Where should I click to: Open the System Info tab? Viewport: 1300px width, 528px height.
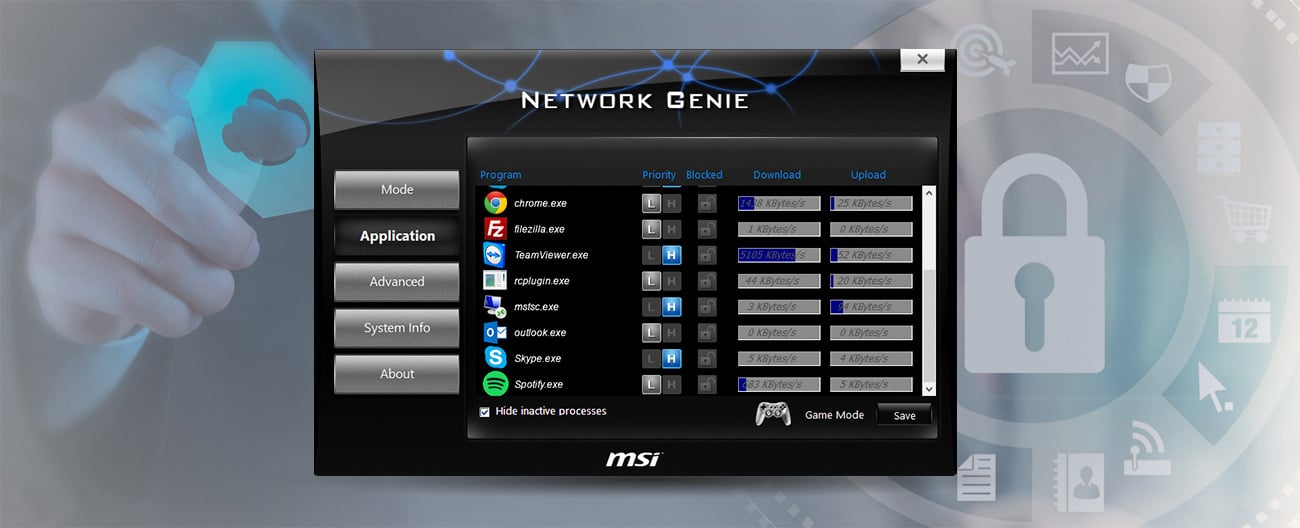click(x=397, y=328)
